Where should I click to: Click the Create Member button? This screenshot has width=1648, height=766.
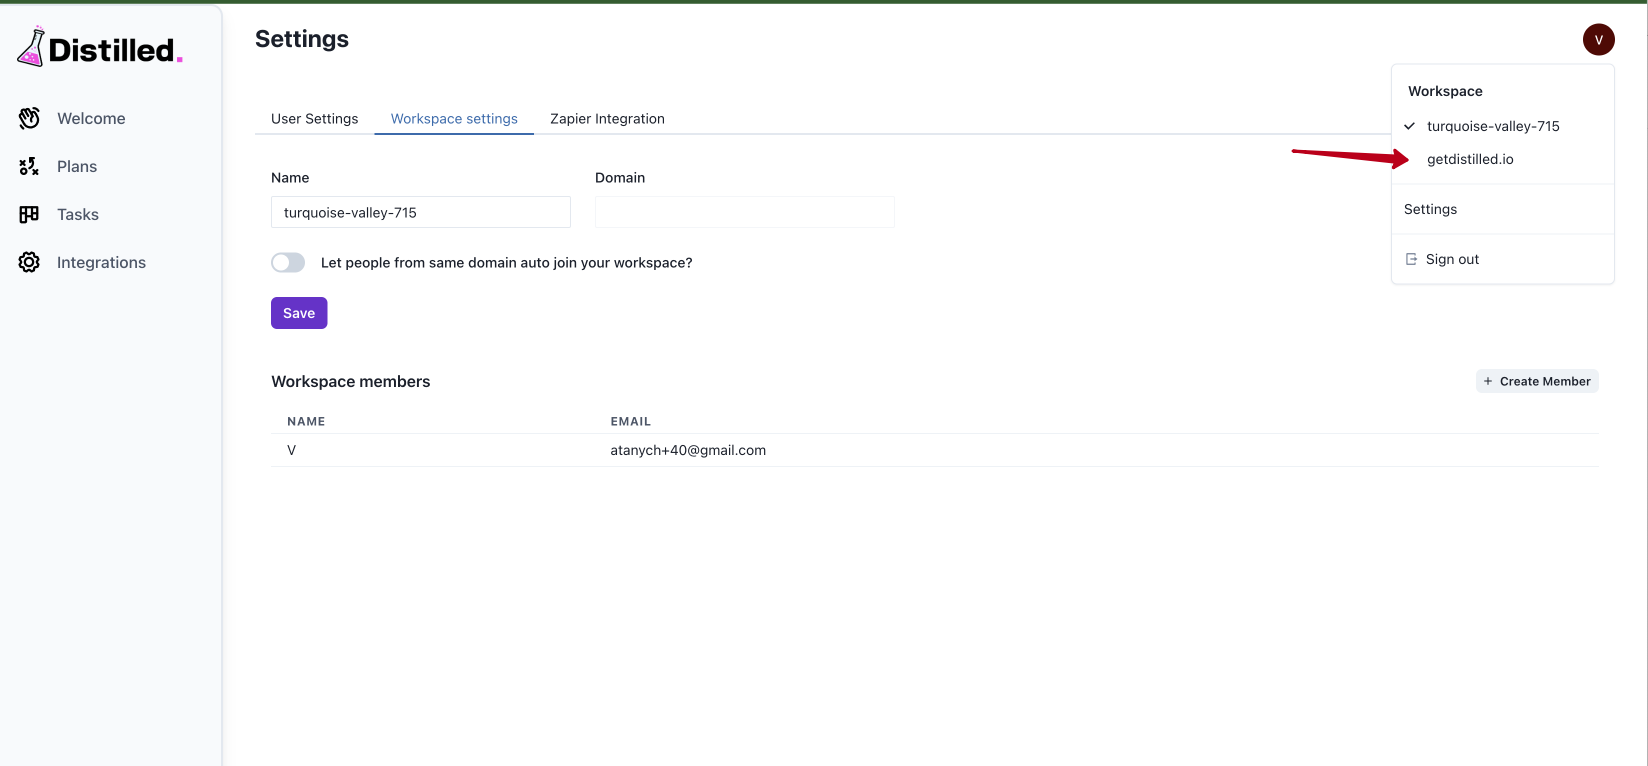pyautogui.click(x=1537, y=381)
